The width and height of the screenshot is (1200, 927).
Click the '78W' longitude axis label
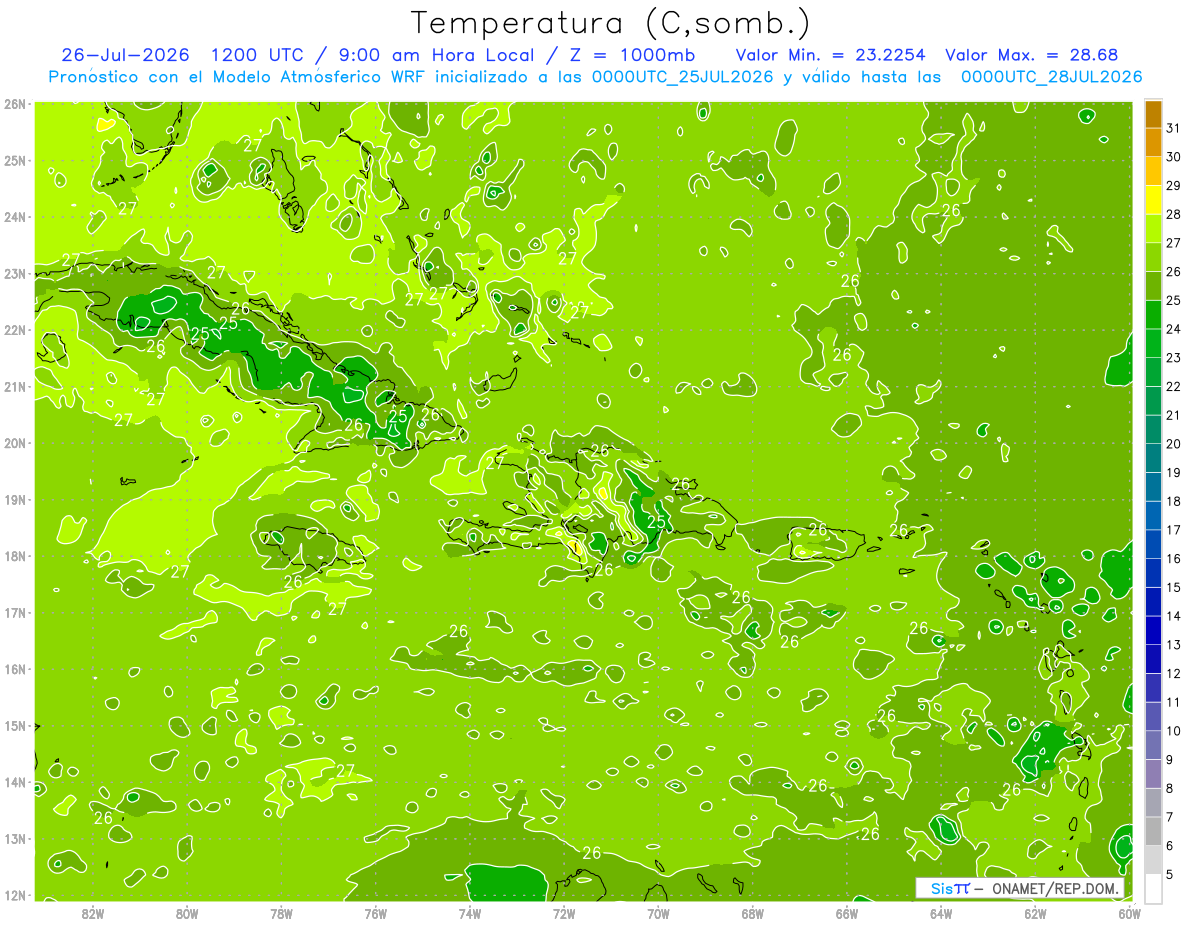pyautogui.click(x=281, y=913)
